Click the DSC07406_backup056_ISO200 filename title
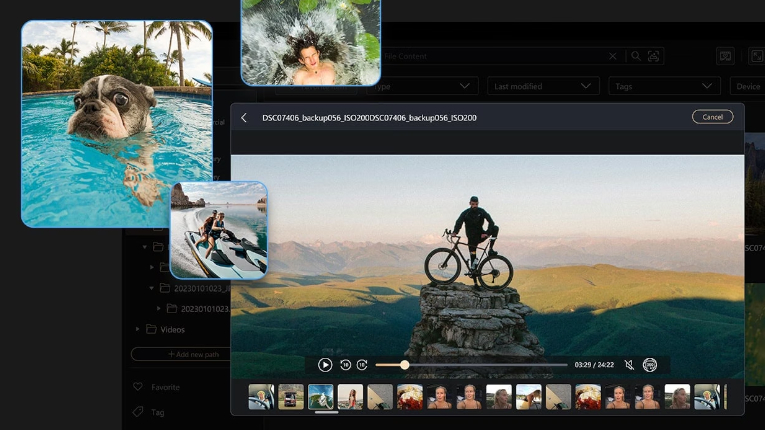This screenshot has height=432, width=768. click(370, 118)
